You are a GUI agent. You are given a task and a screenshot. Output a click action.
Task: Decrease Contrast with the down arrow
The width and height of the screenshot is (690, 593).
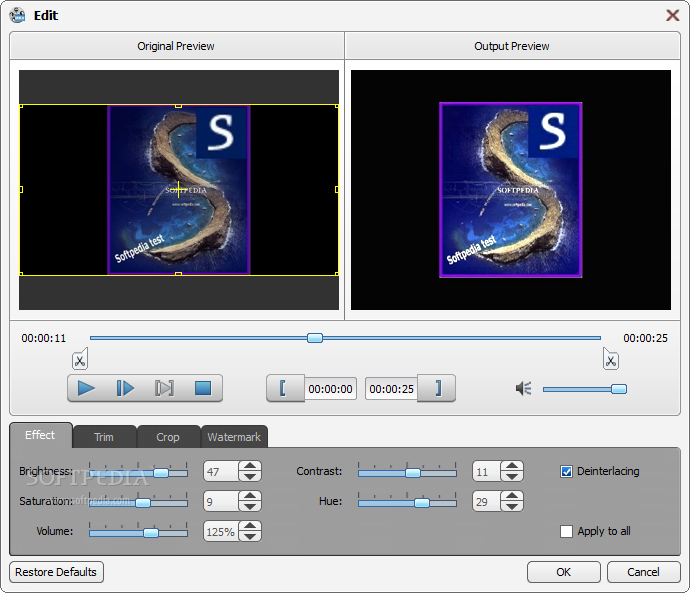click(x=512, y=476)
